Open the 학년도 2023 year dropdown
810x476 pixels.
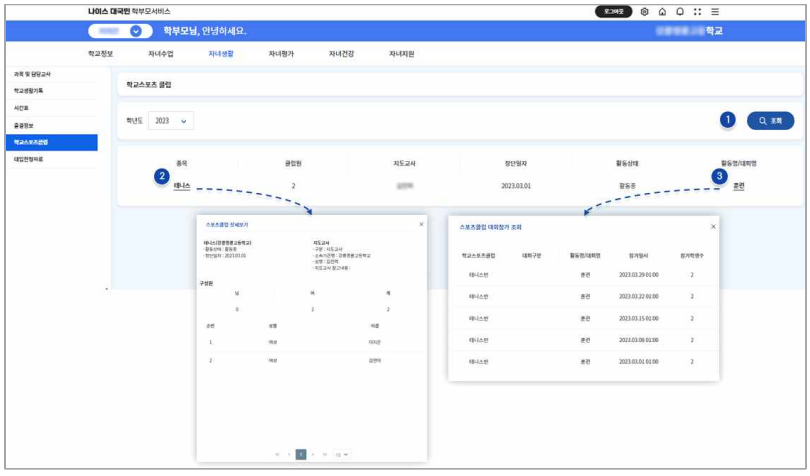tap(171, 120)
